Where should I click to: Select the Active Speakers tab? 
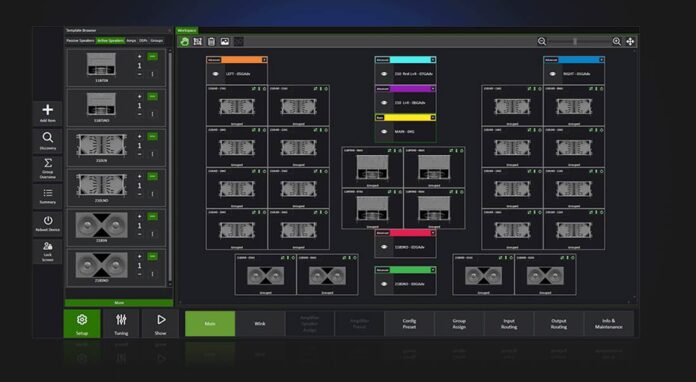coord(111,40)
